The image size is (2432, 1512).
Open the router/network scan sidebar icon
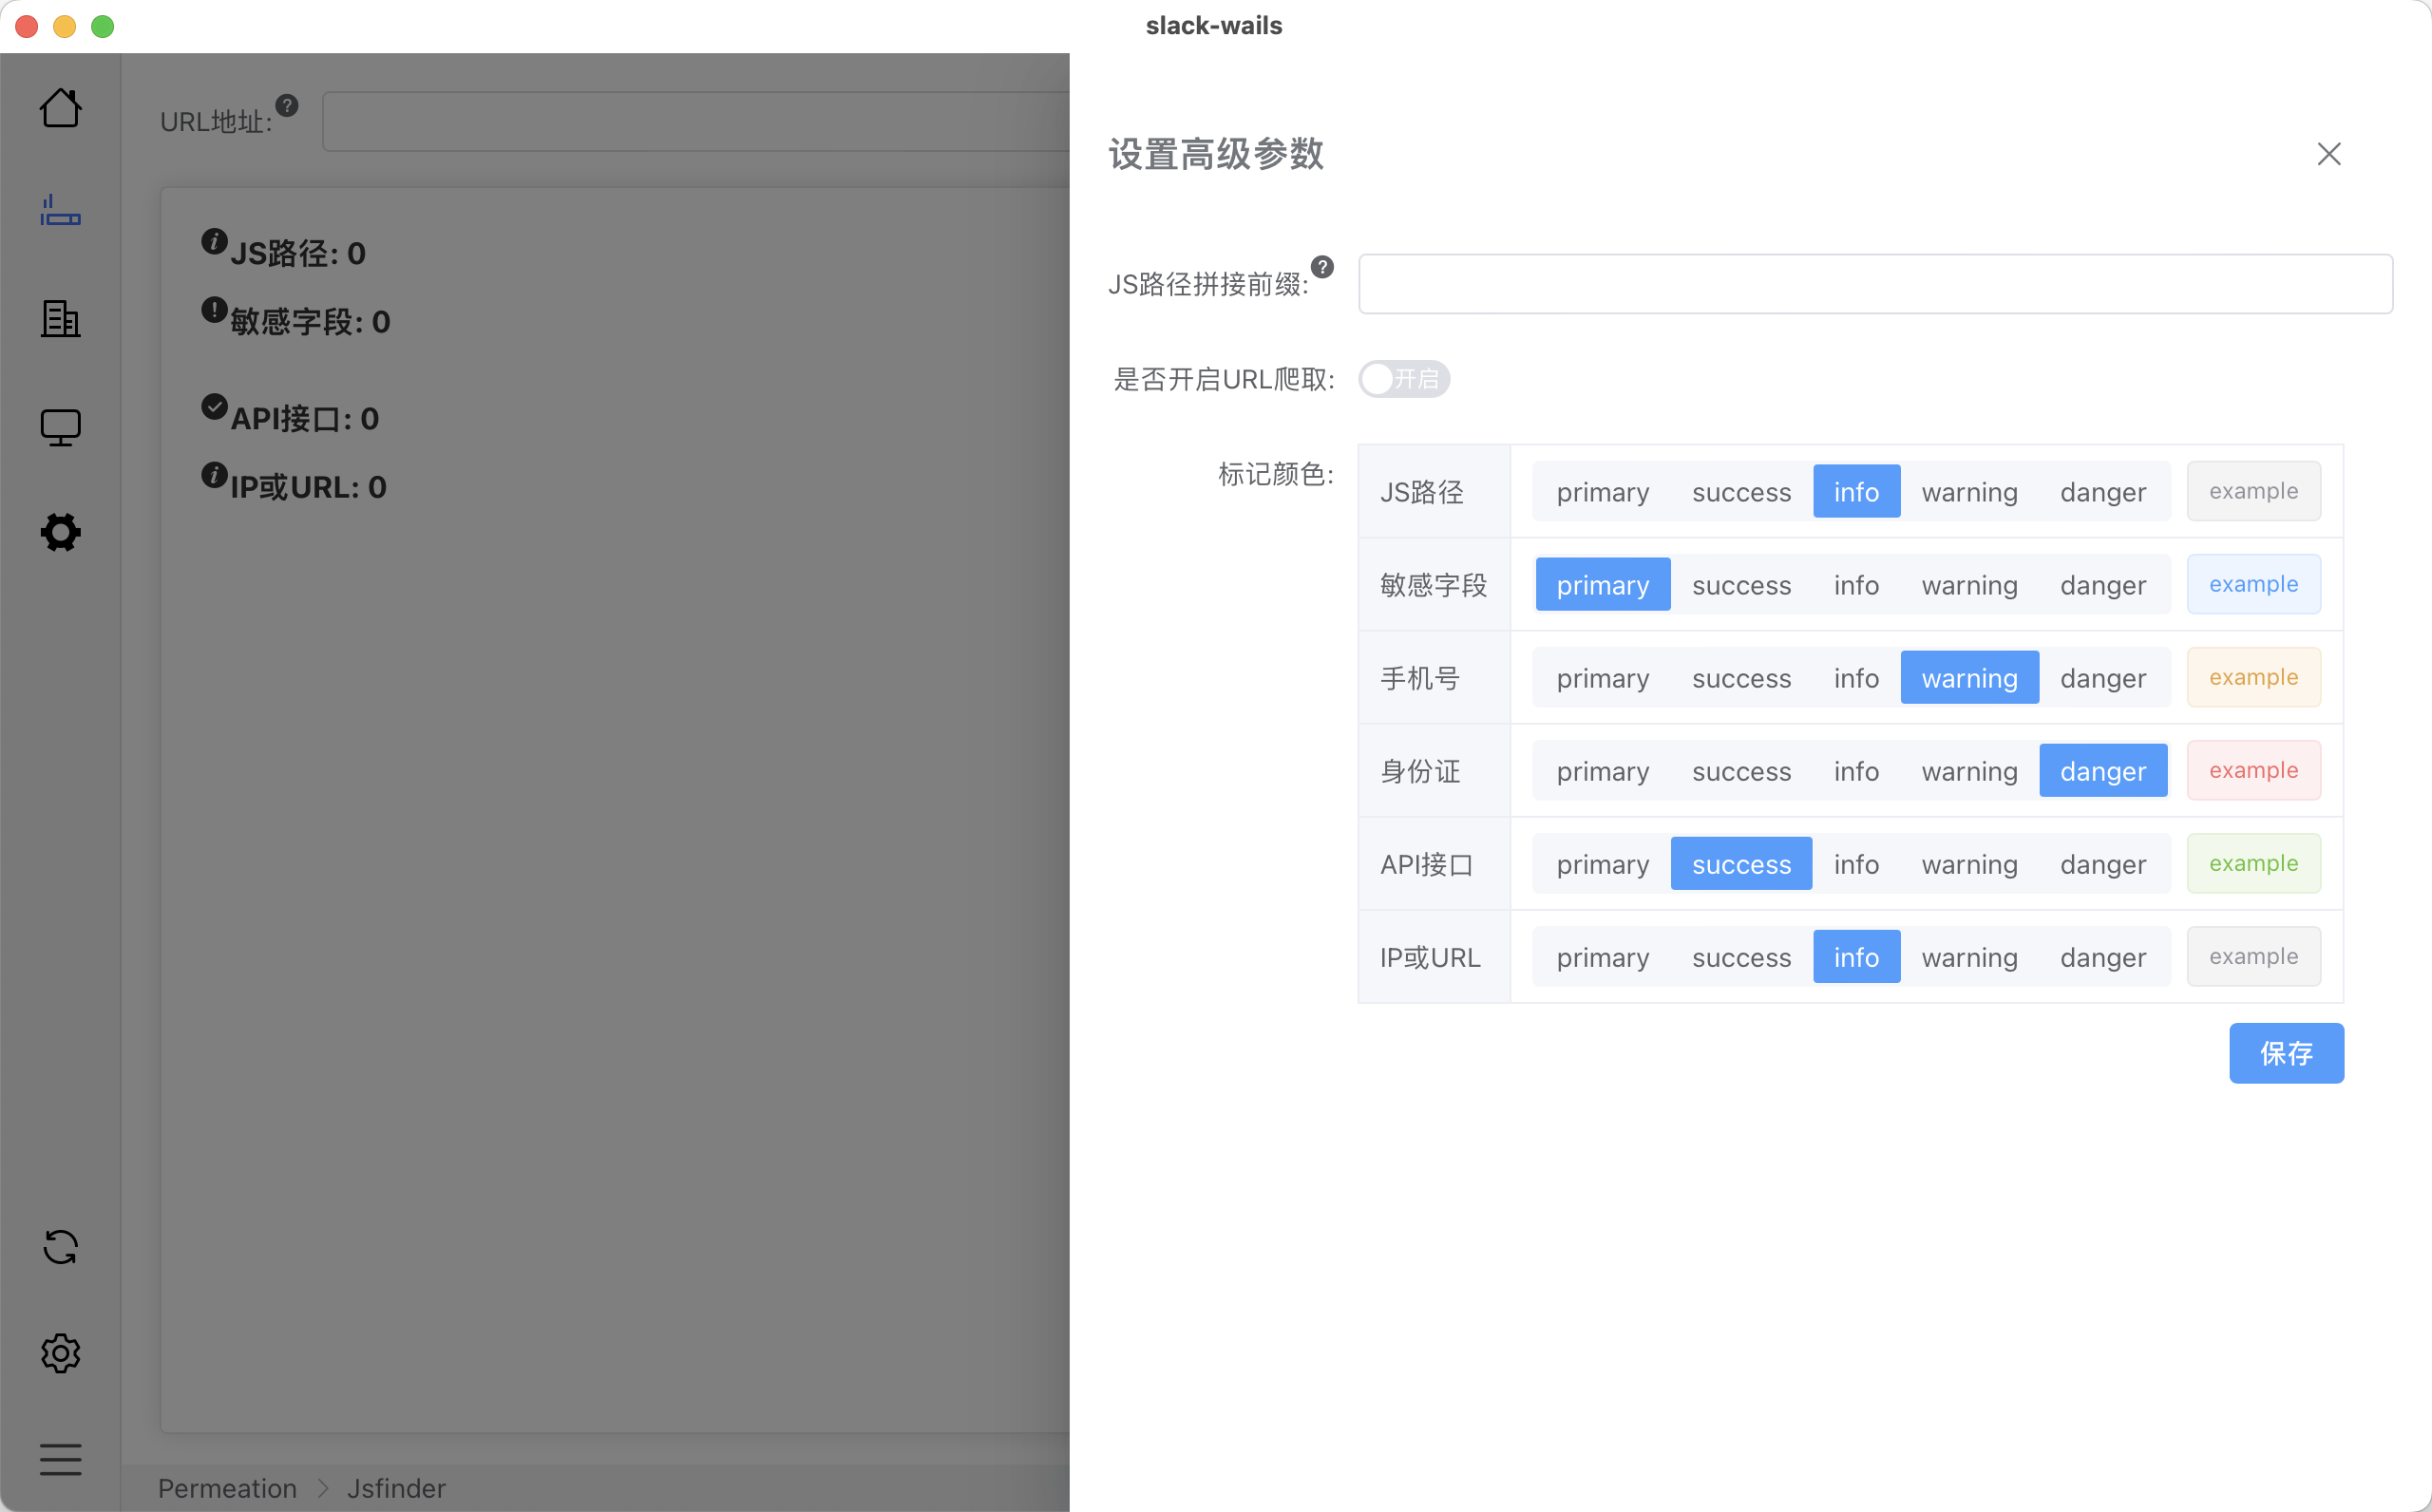(60, 211)
